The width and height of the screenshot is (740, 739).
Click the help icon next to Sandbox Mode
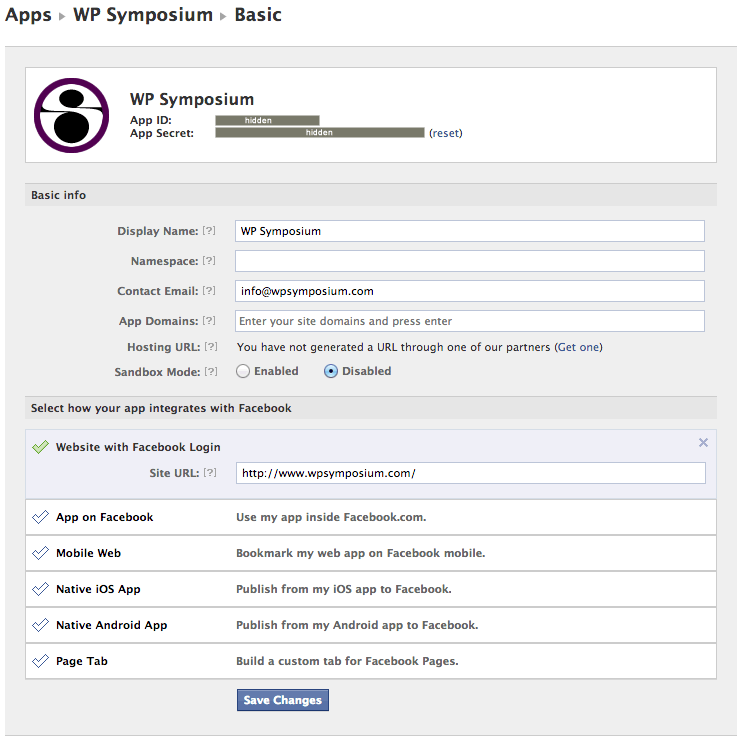[209, 371]
